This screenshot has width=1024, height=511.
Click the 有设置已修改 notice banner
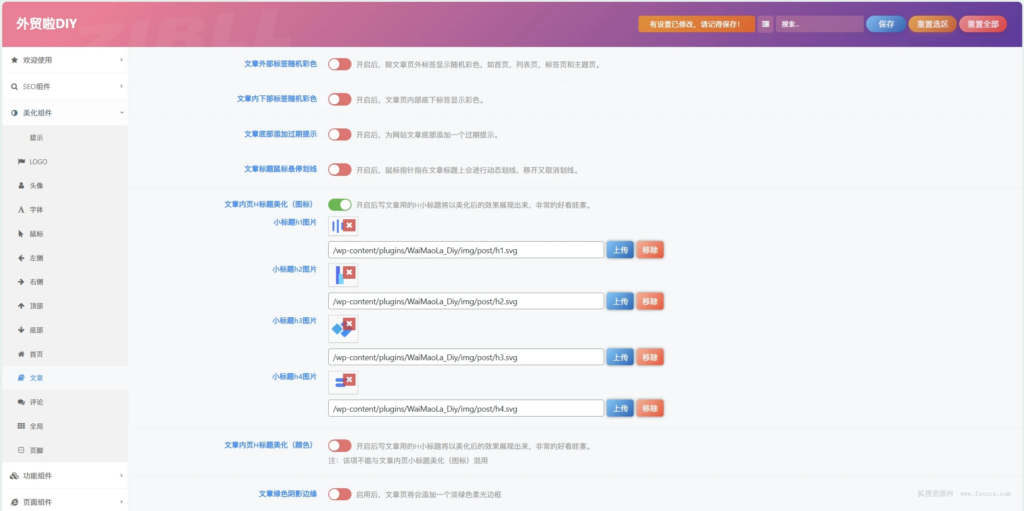(x=697, y=24)
